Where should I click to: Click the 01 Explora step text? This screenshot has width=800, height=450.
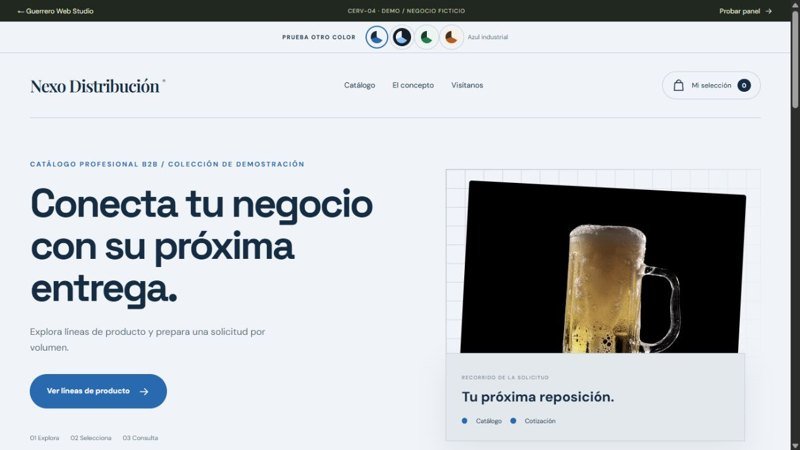[44, 438]
